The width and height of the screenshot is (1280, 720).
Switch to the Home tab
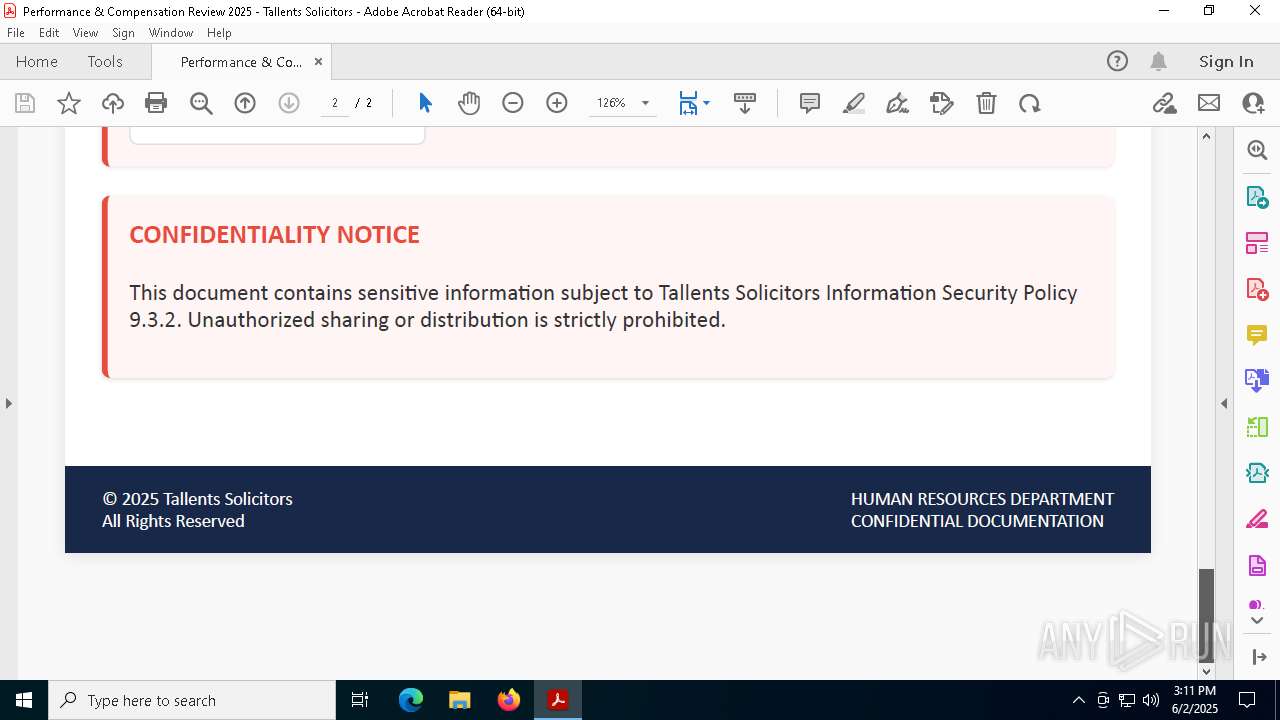37,61
